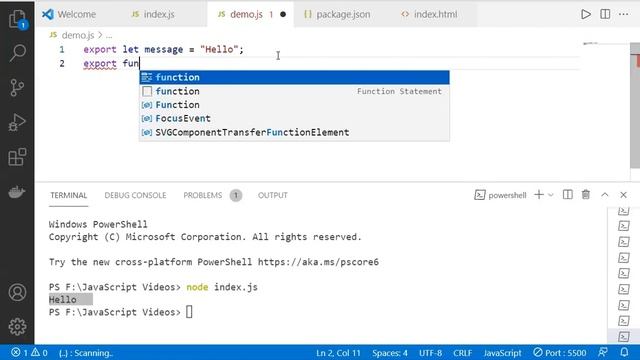Open the Docker view icon

(x=17, y=191)
